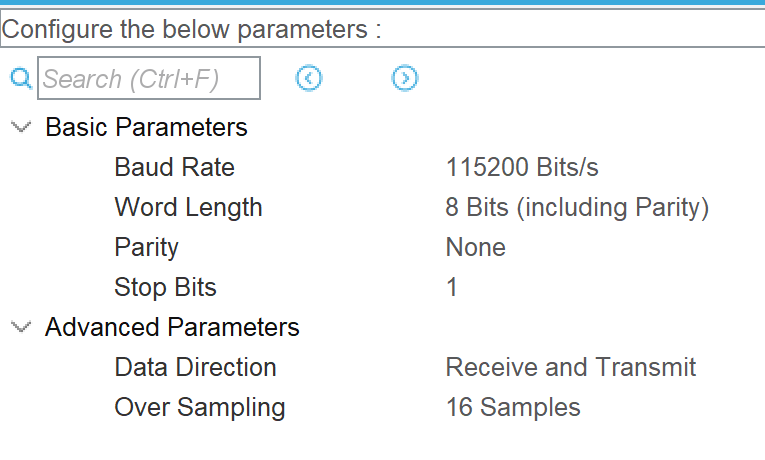Select the Over Sampling parameter
The height and width of the screenshot is (460, 765).
click(x=199, y=407)
